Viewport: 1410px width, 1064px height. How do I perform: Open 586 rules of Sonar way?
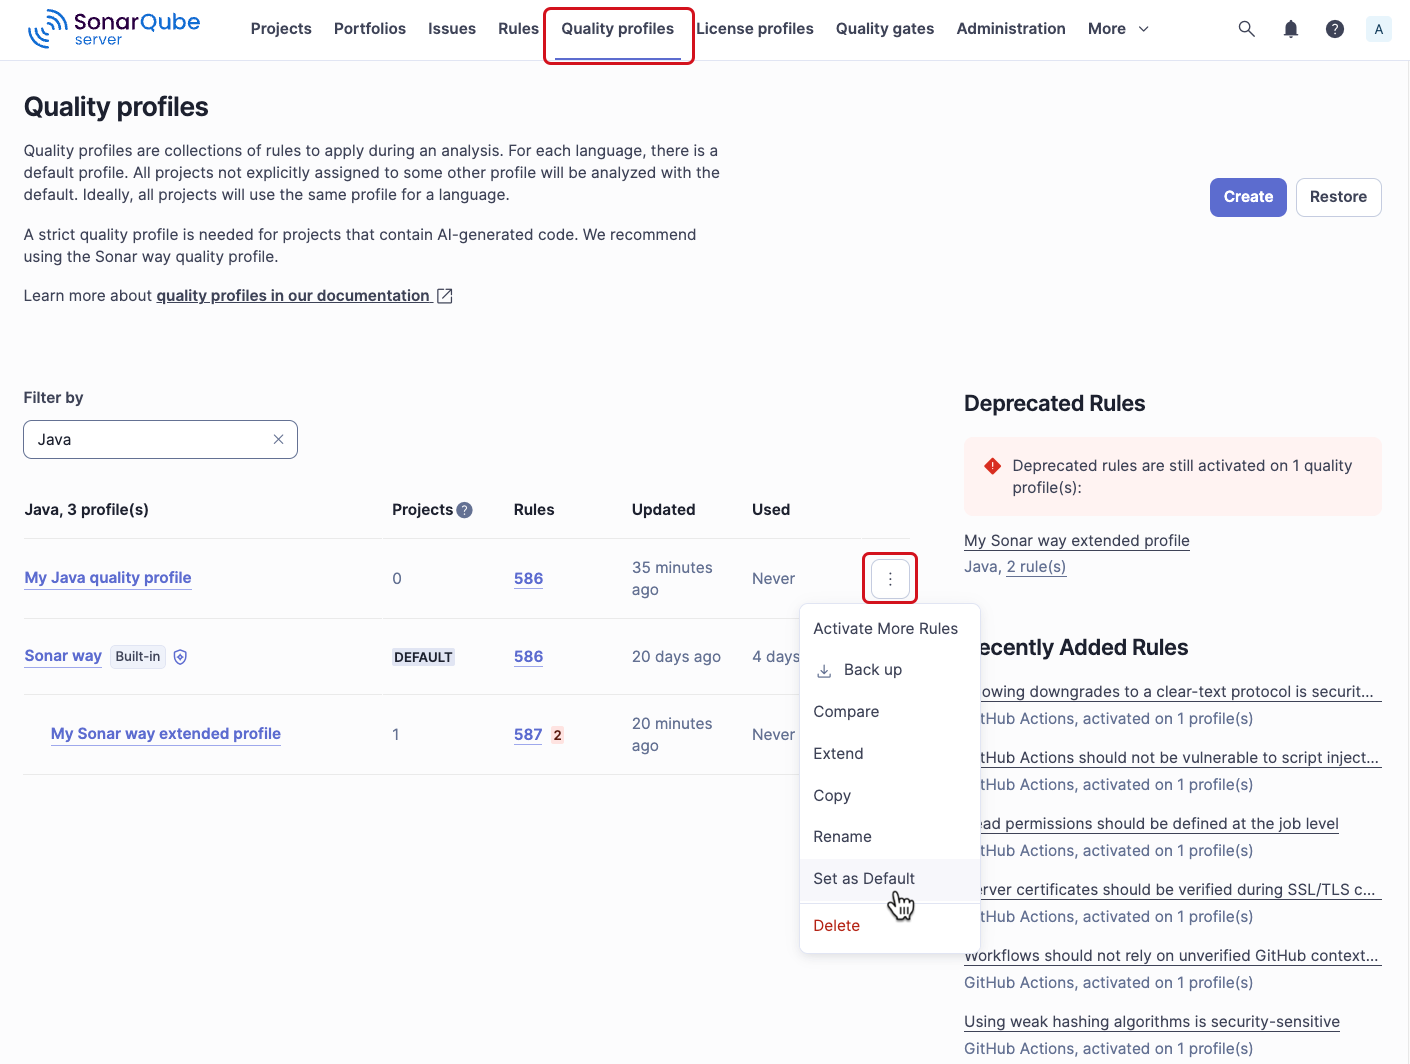(x=528, y=657)
